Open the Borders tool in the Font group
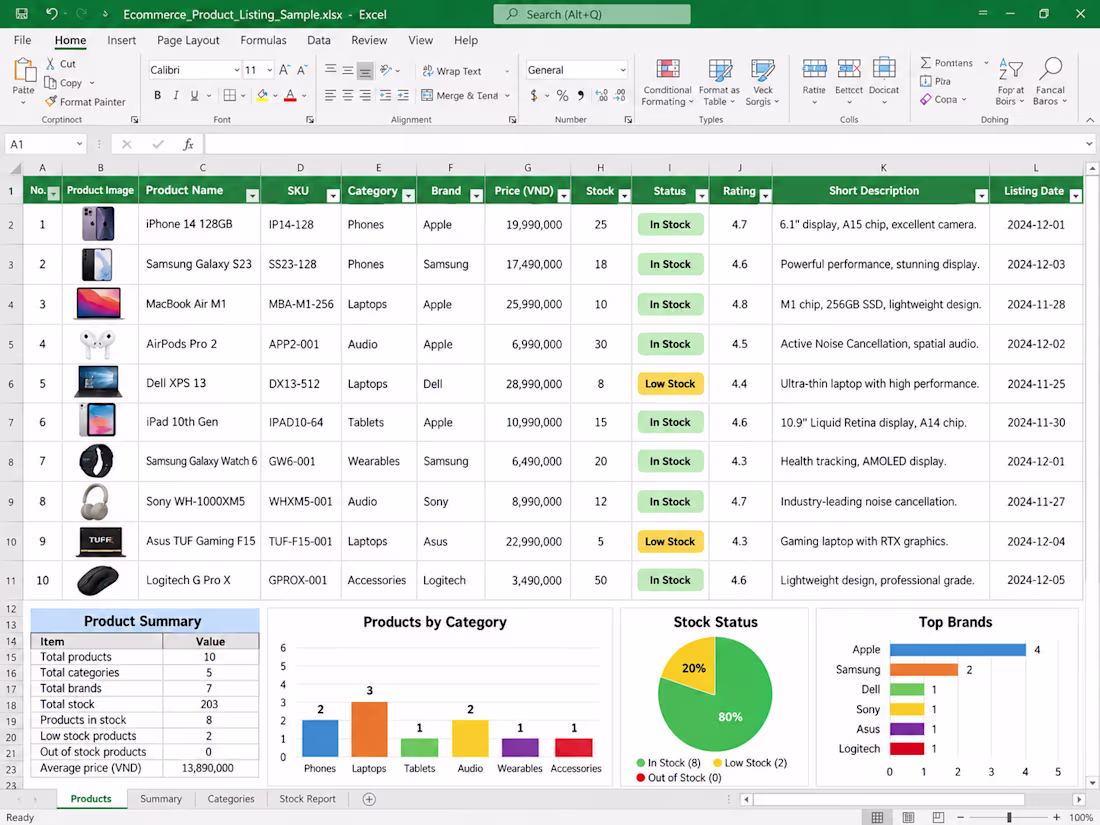This screenshot has height=825, width=1100. (x=229, y=95)
